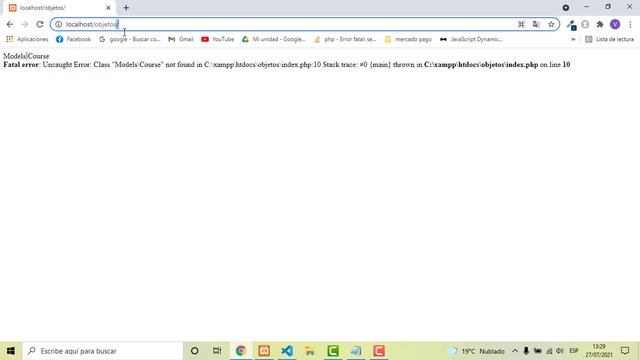640x360 pixels.
Task: Open the google - Buscar co... bookmark
Action: pos(130,39)
